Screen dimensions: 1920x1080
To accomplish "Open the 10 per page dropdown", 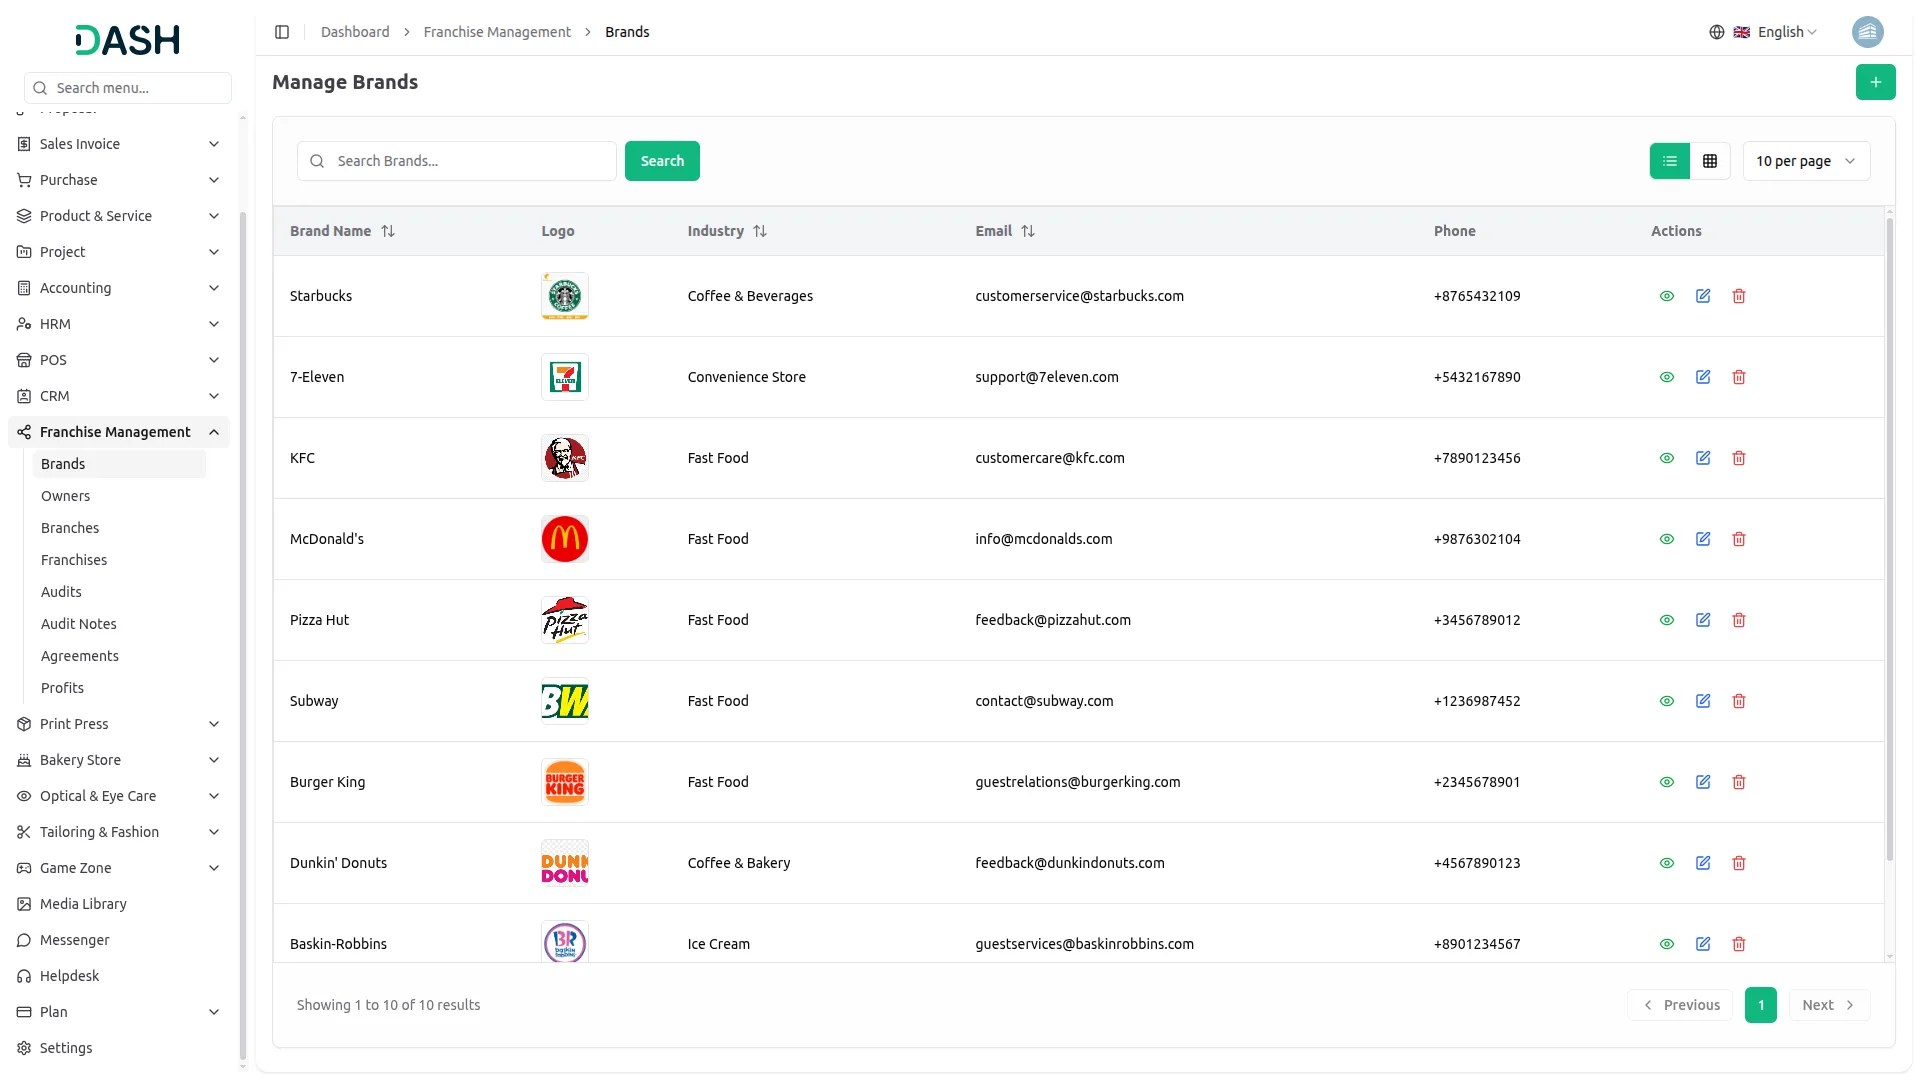I will [x=1805, y=161].
